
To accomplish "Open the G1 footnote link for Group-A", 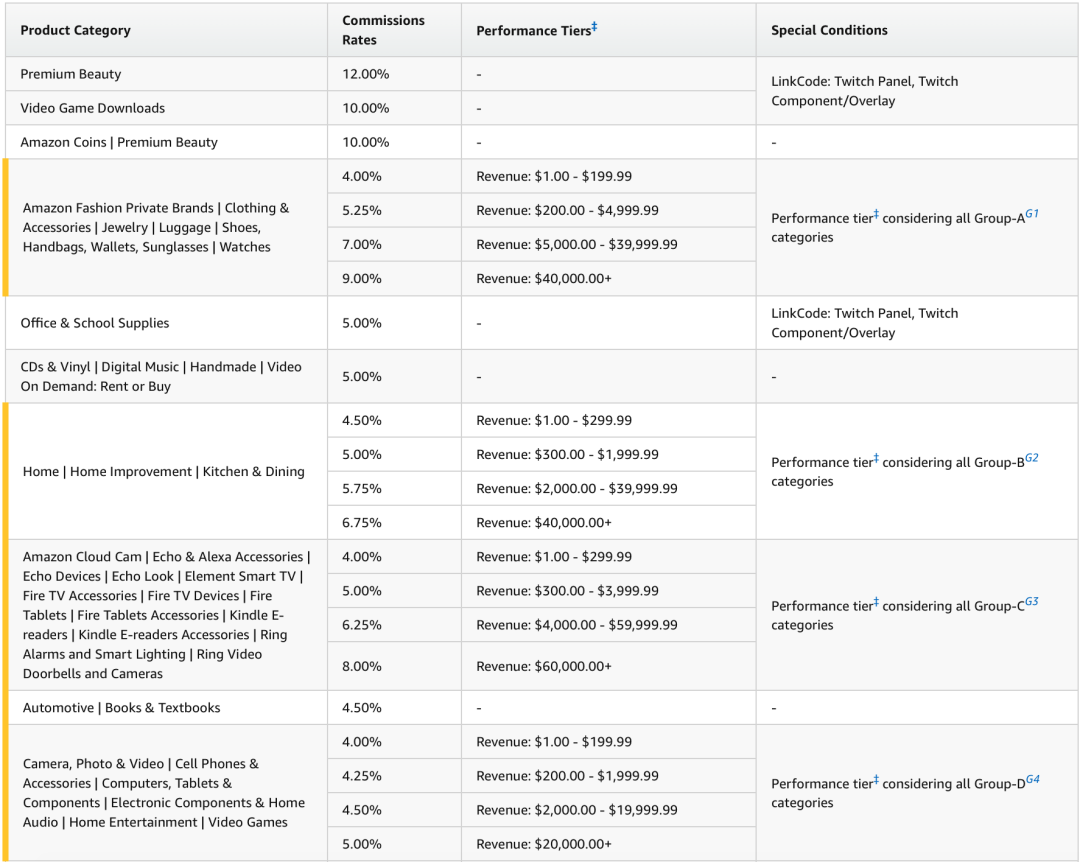I will [x=1032, y=214].
